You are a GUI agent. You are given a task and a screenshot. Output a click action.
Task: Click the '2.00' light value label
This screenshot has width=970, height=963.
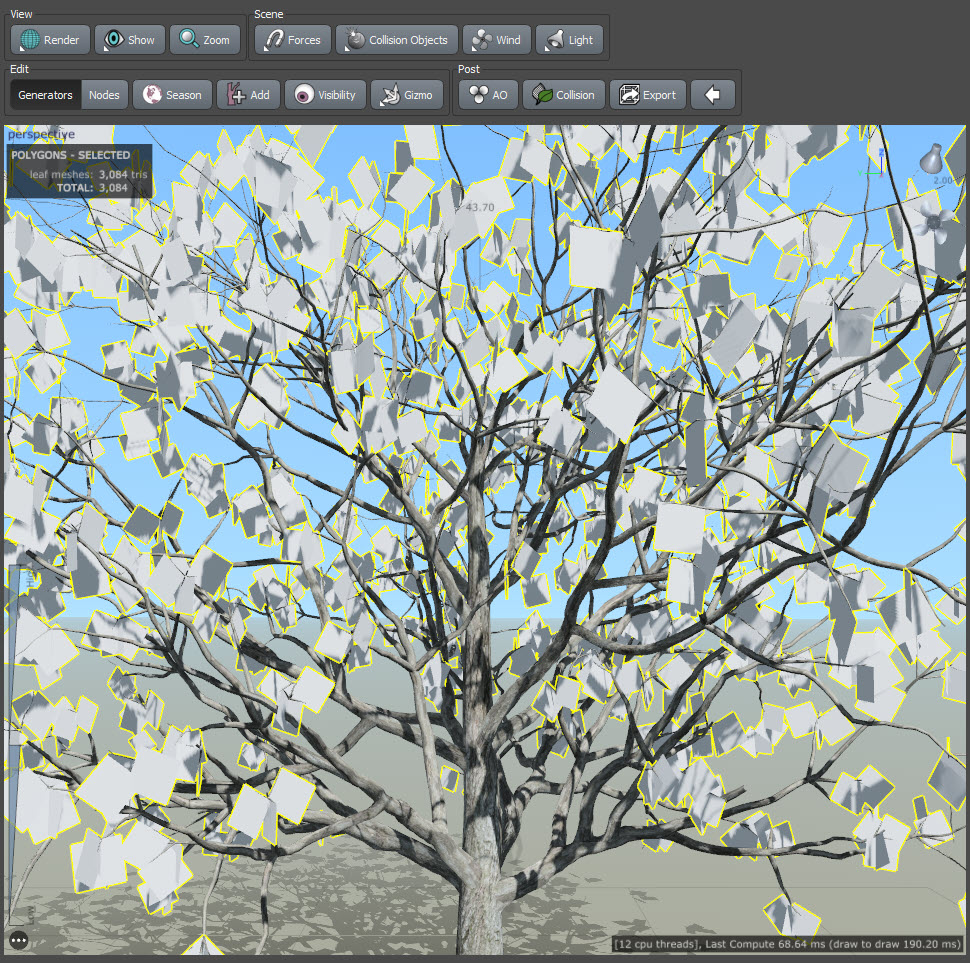[x=943, y=181]
